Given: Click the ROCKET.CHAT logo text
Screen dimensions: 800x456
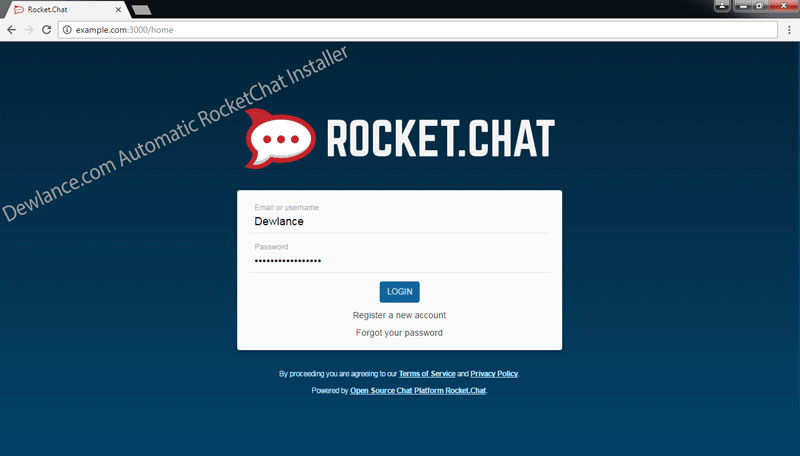Looking at the screenshot, I should pos(440,138).
